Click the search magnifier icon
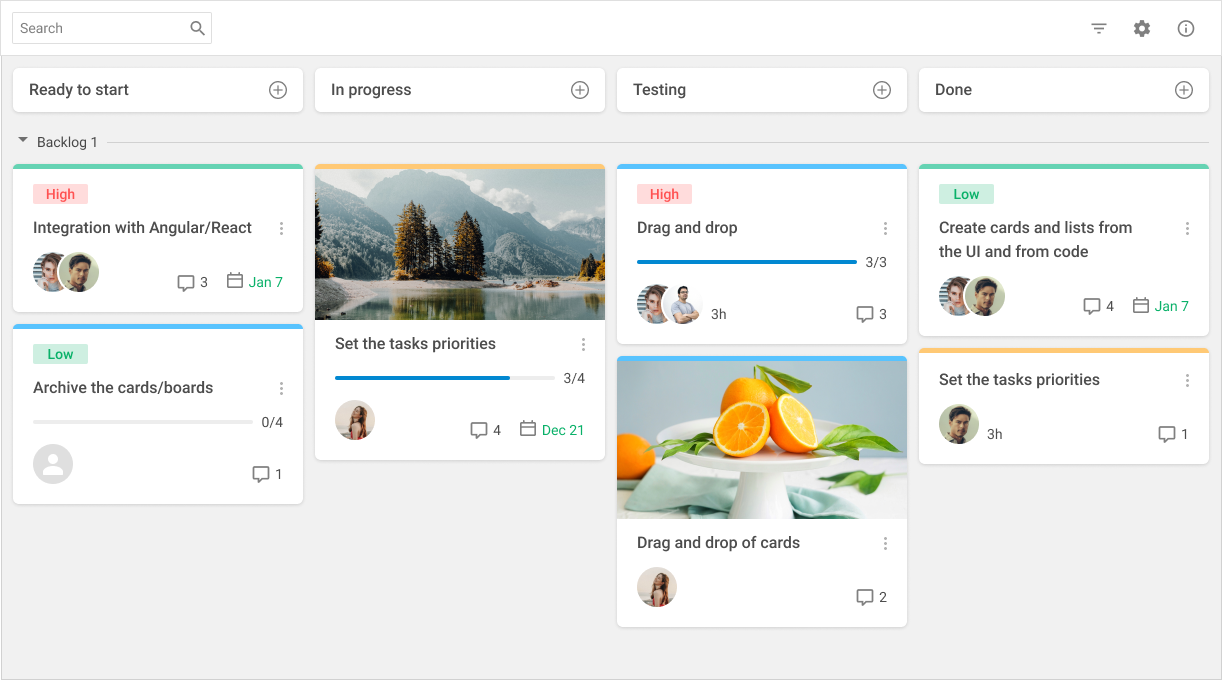This screenshot has width=1222, height=680. tap(197, 28)
